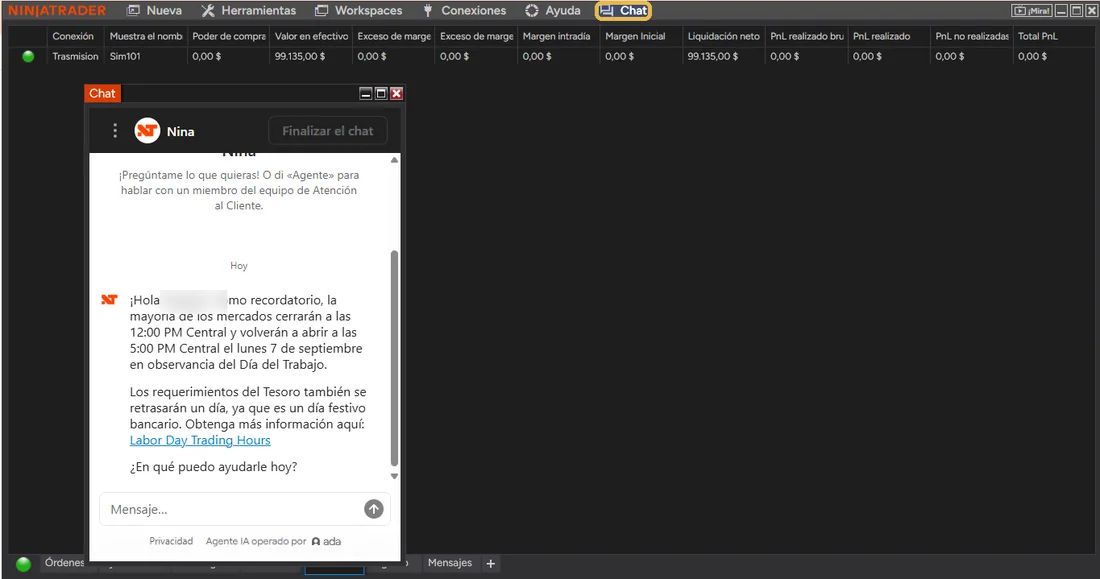Open the Privacidad link

coord(171,541)
